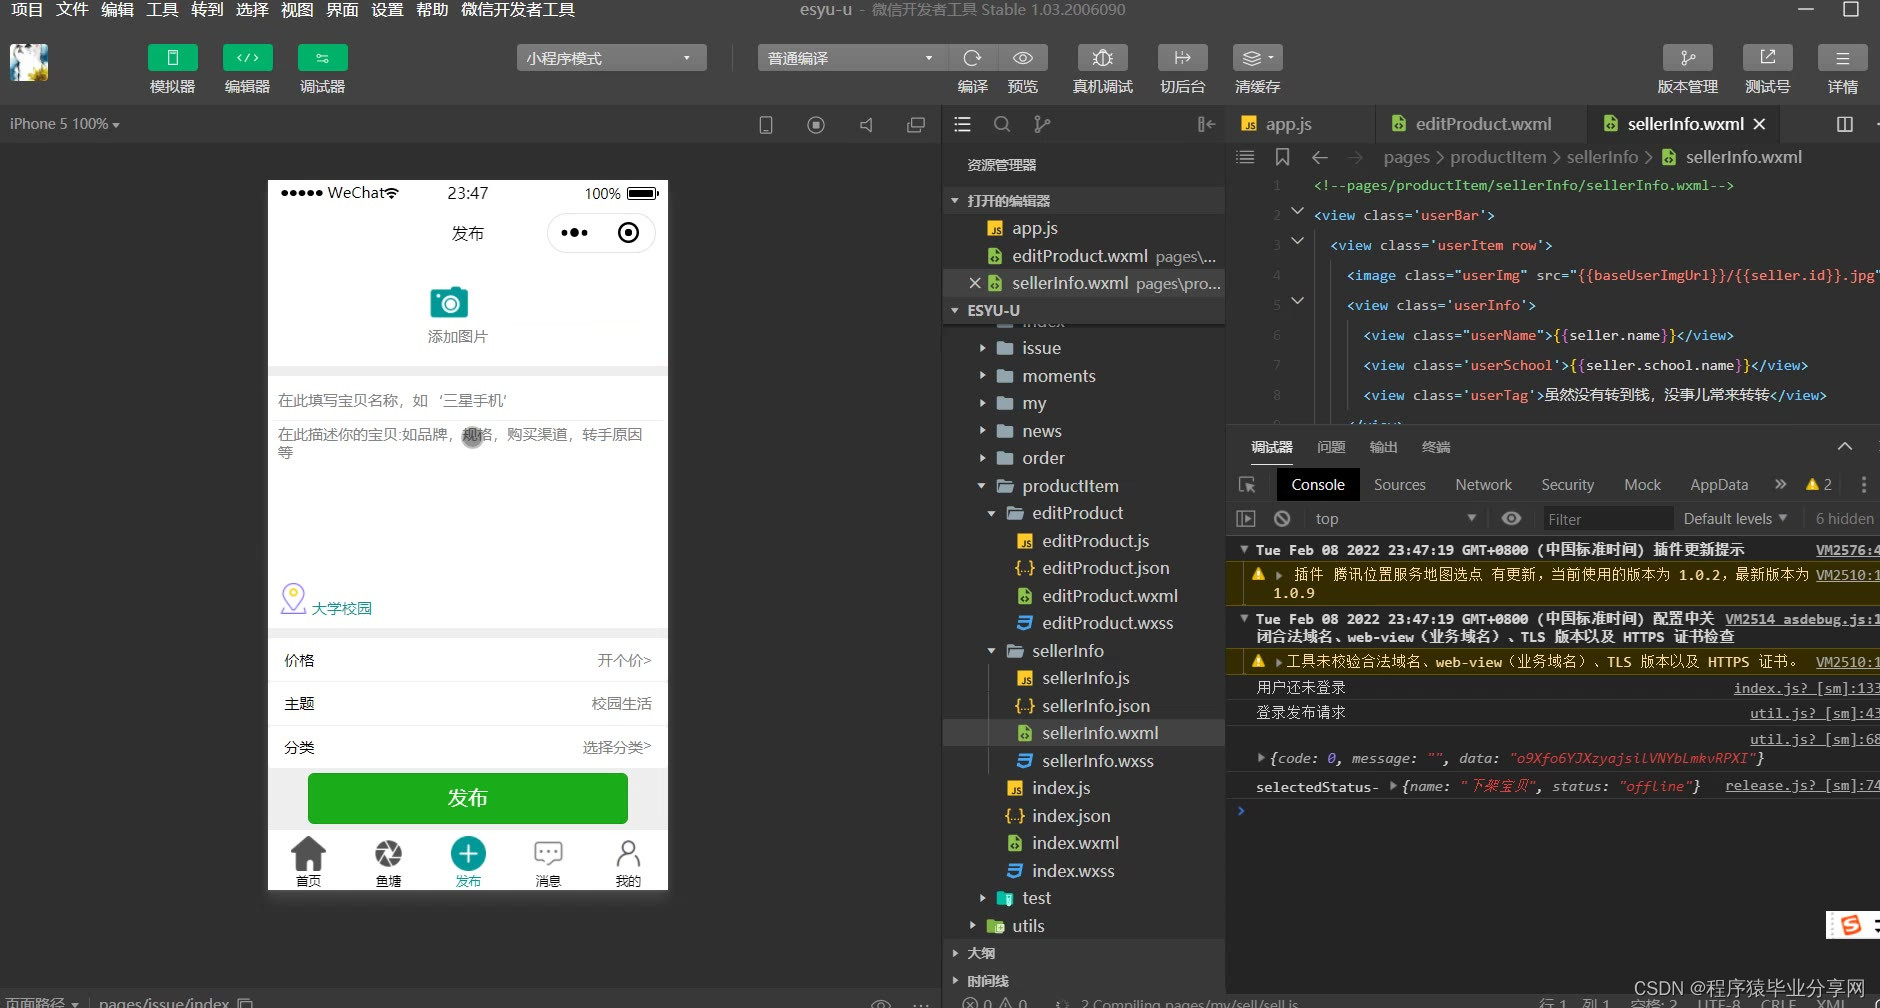The height and width of the screenshot is (1008, 1880).
Task: Open the test account icon (测试号)
Action: 1767,58
